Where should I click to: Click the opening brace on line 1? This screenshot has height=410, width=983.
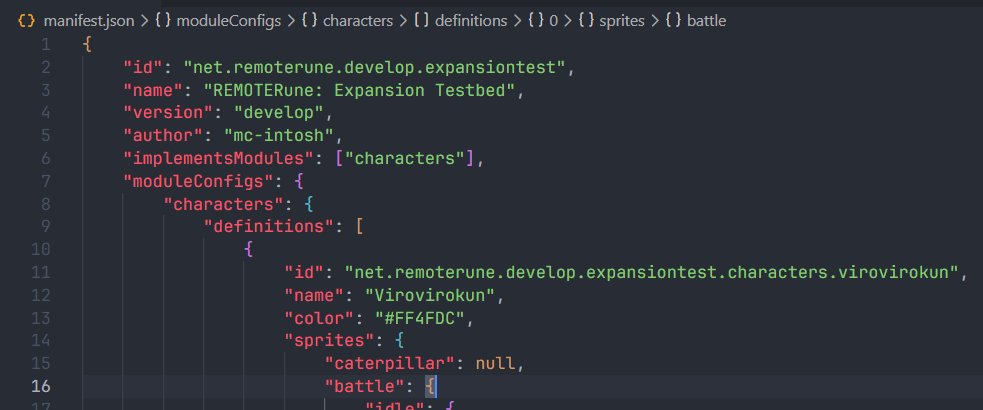(x=87, y=45)
